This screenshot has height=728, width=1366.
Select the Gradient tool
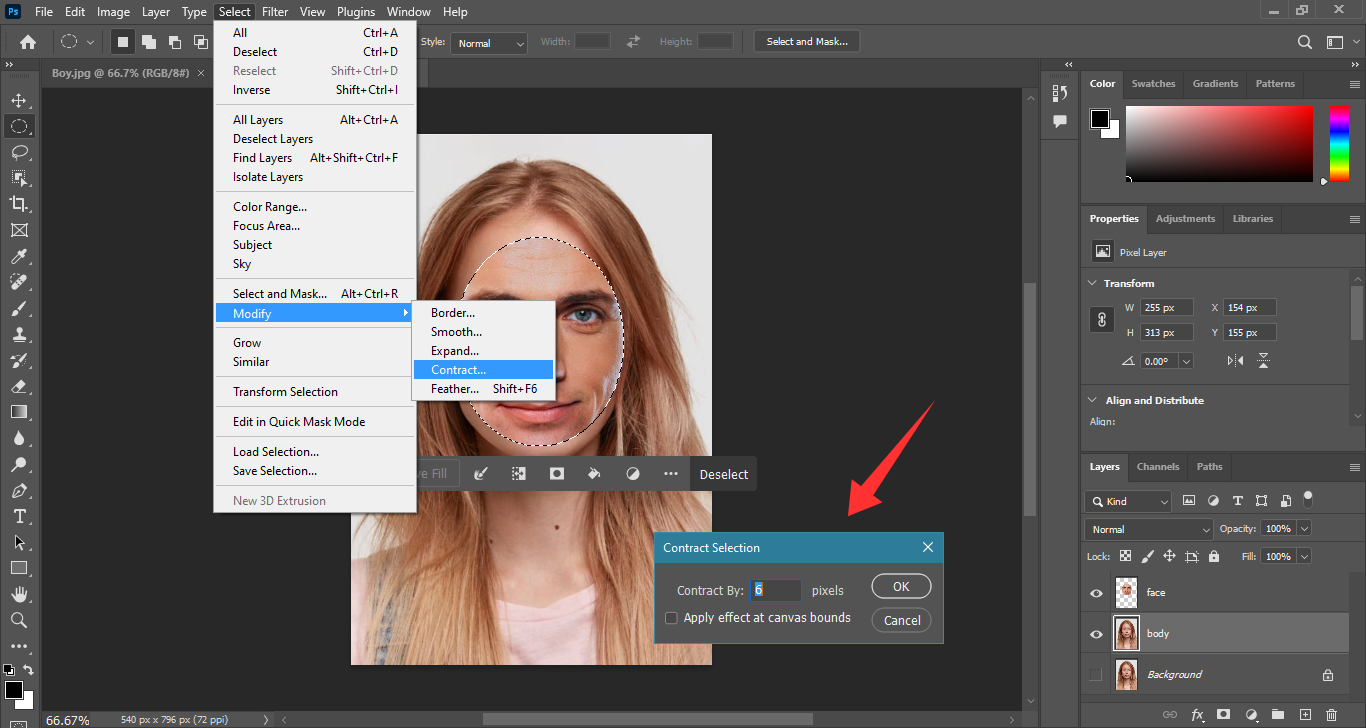click(x=19, y=412)
